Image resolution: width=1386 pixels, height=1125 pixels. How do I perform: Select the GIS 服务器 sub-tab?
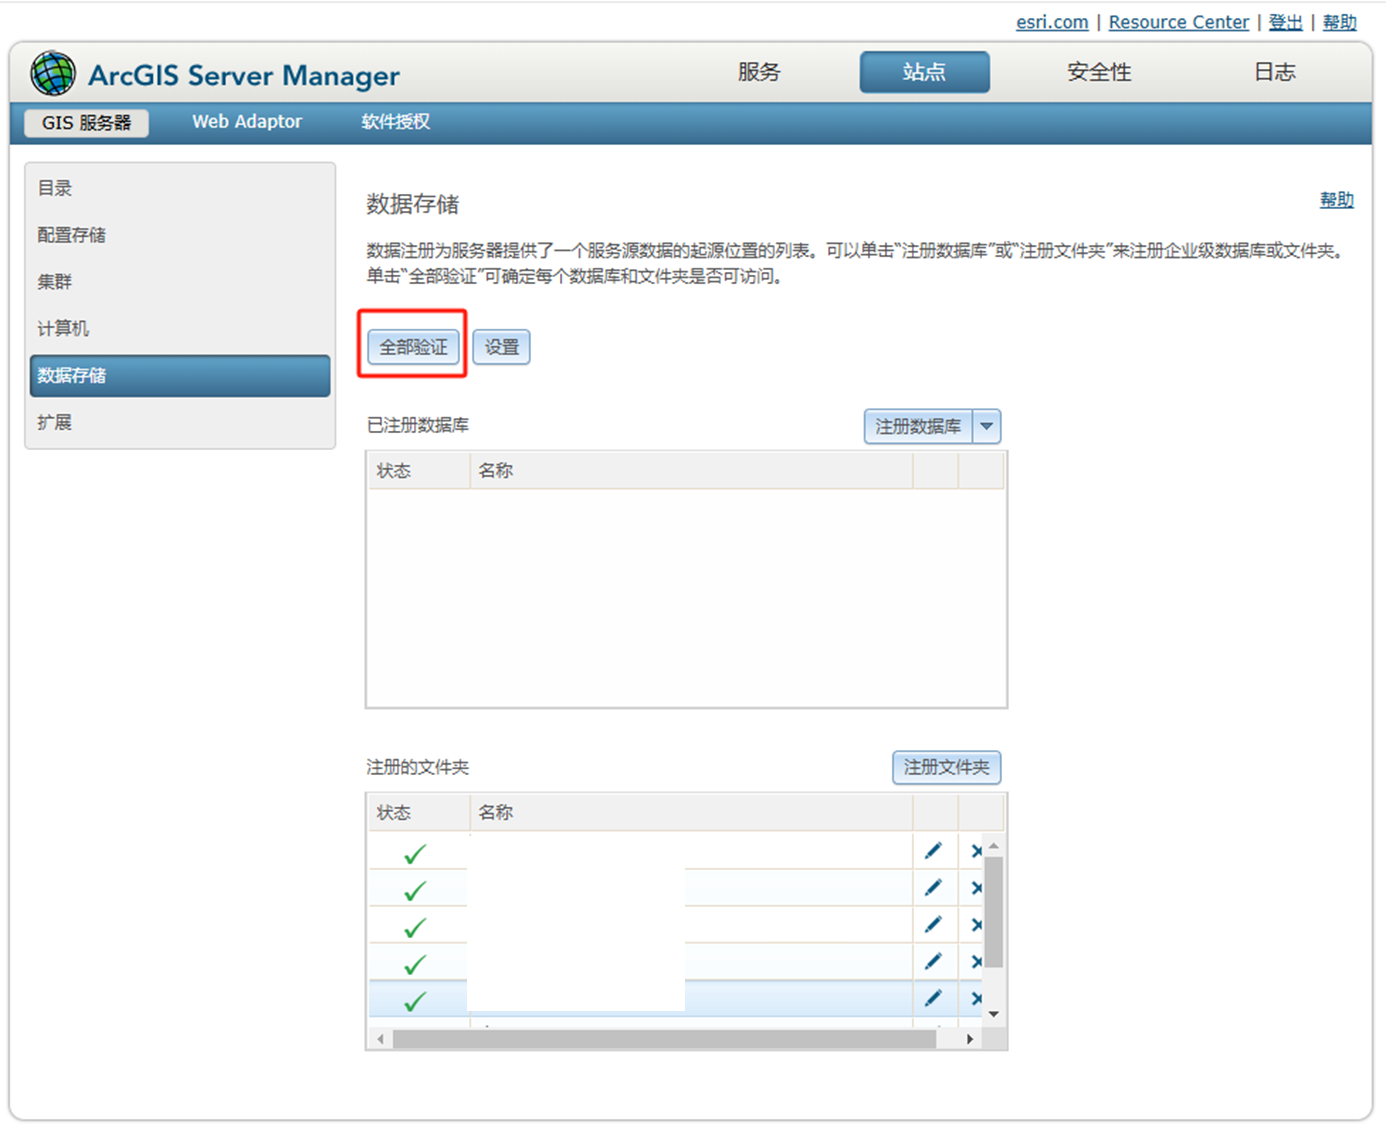[x=87, y=122]
